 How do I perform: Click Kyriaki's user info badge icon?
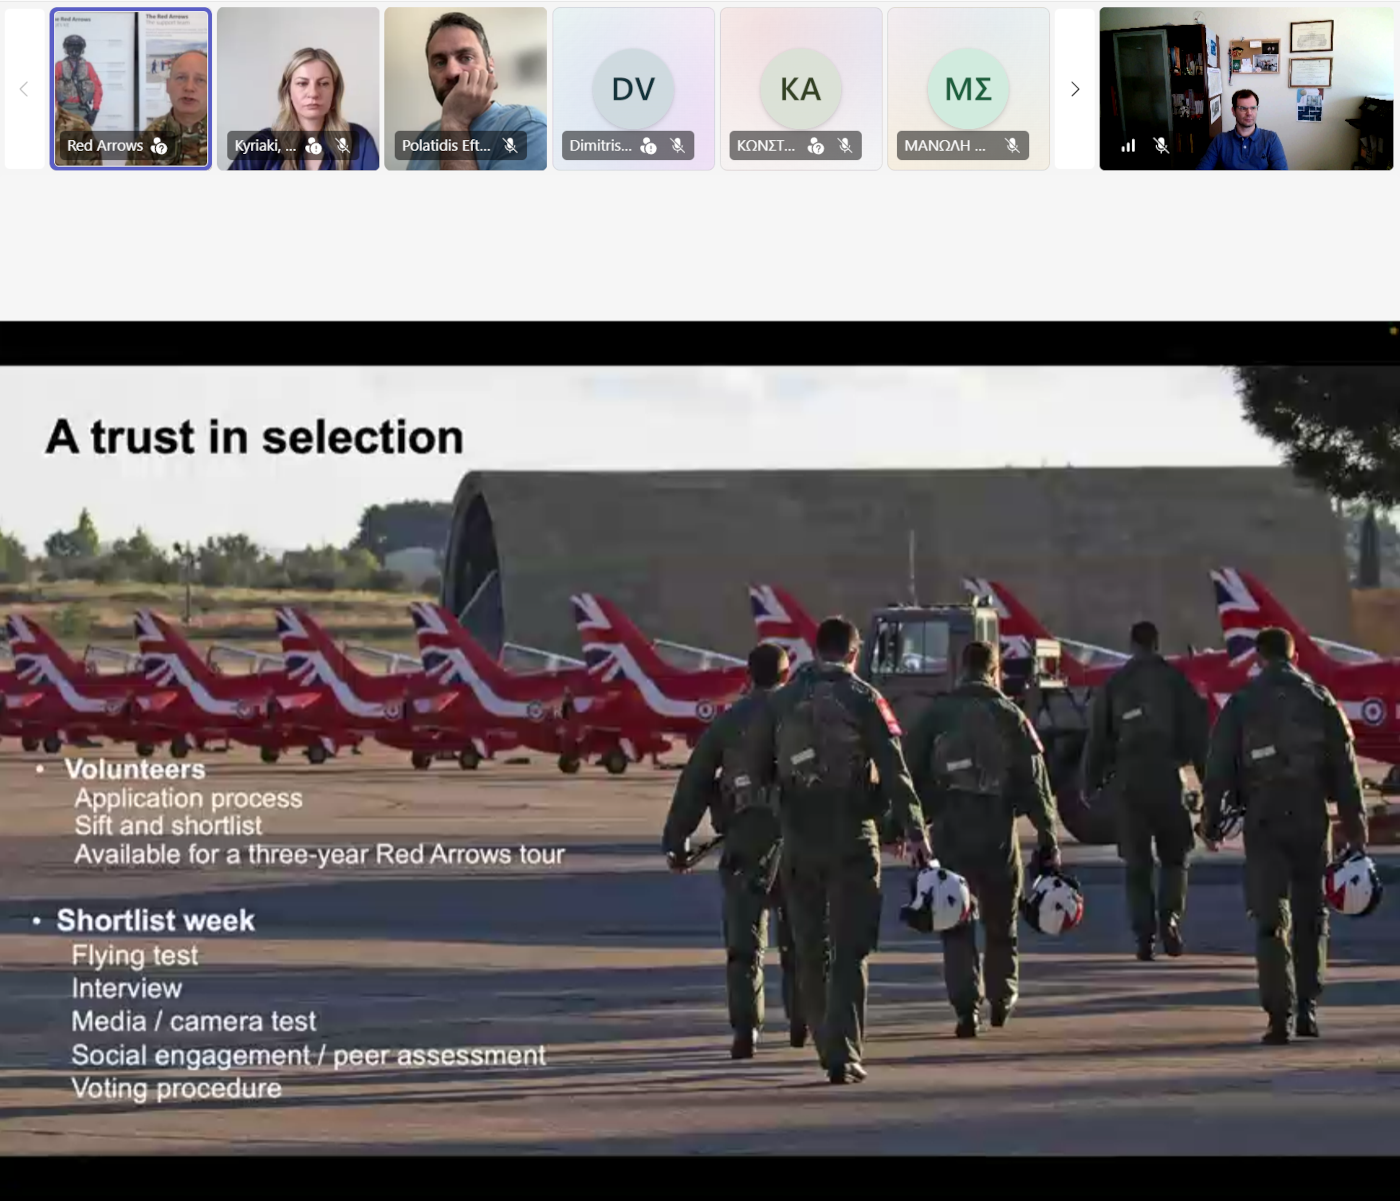(x=313, y=146)
